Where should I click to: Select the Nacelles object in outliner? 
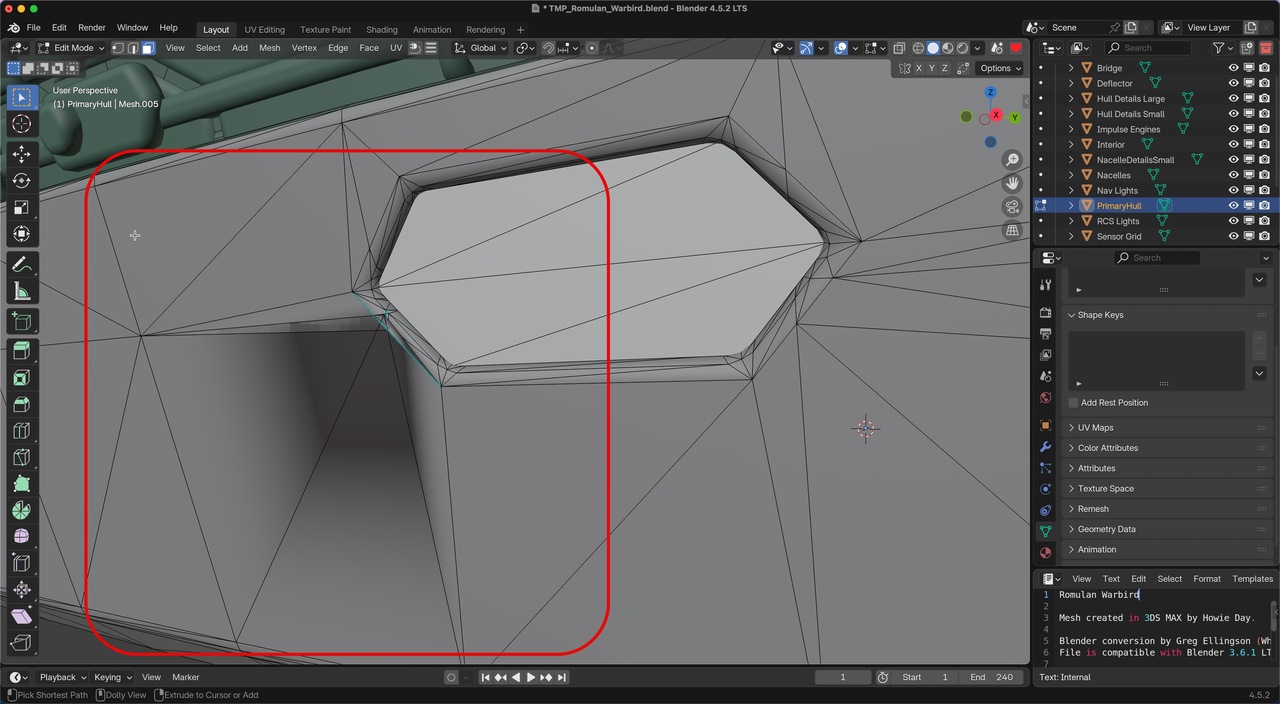click(x=1113, y=176)
